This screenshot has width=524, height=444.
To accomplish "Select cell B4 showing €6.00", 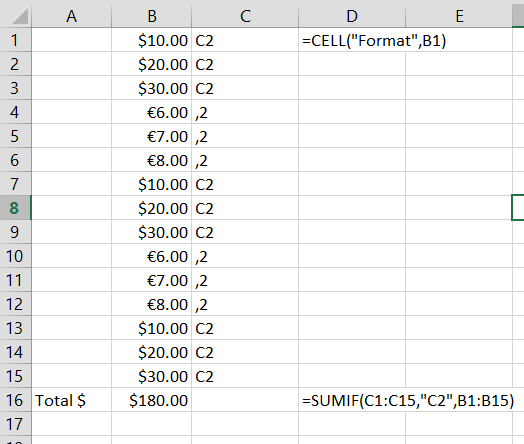I will (x=152, y=112).
